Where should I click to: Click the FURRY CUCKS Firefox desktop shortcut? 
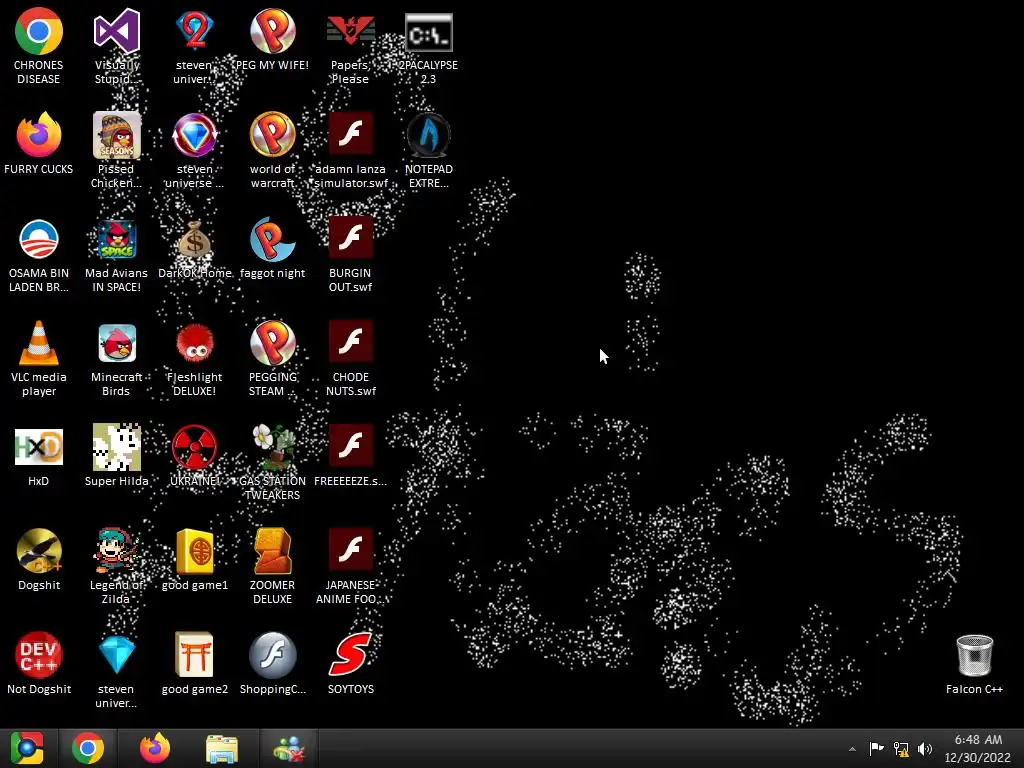coord(39,135)
